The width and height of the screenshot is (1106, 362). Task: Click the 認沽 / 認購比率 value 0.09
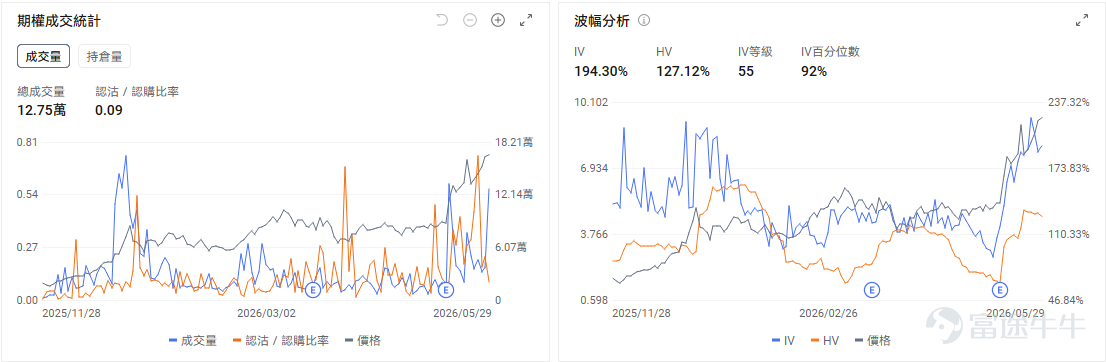click(x=109, y=109)
